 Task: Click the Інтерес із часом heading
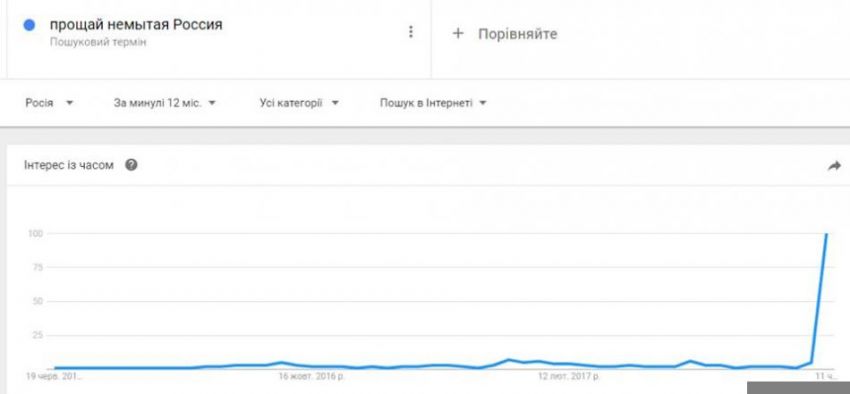point(69,165)
